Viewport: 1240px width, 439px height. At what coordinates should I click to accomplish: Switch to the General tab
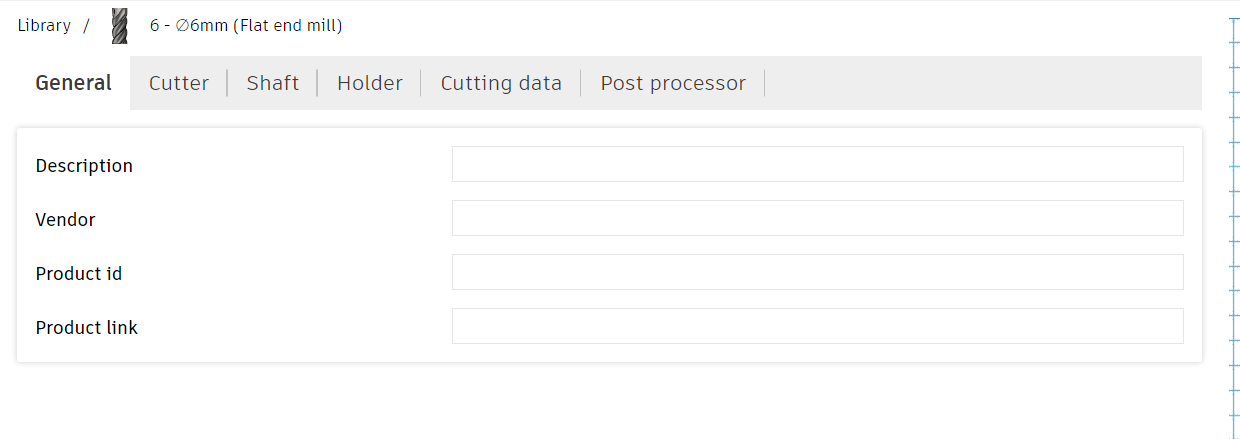[73, 83]
